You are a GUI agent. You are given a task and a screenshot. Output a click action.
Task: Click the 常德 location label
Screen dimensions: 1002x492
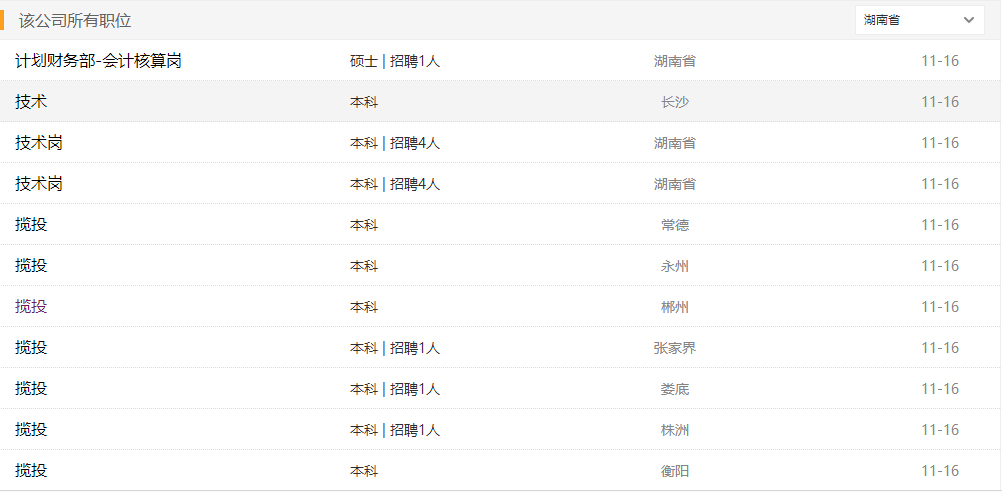click(675, 225)
